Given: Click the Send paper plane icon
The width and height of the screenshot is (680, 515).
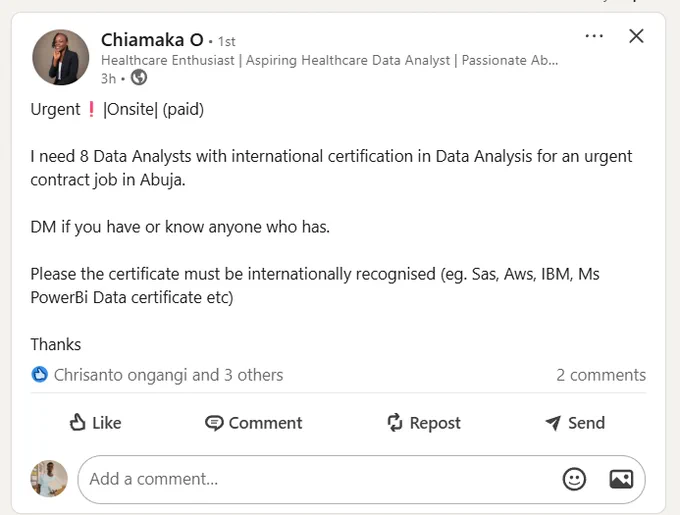Looking at the screenshot, I should (553, 423).
